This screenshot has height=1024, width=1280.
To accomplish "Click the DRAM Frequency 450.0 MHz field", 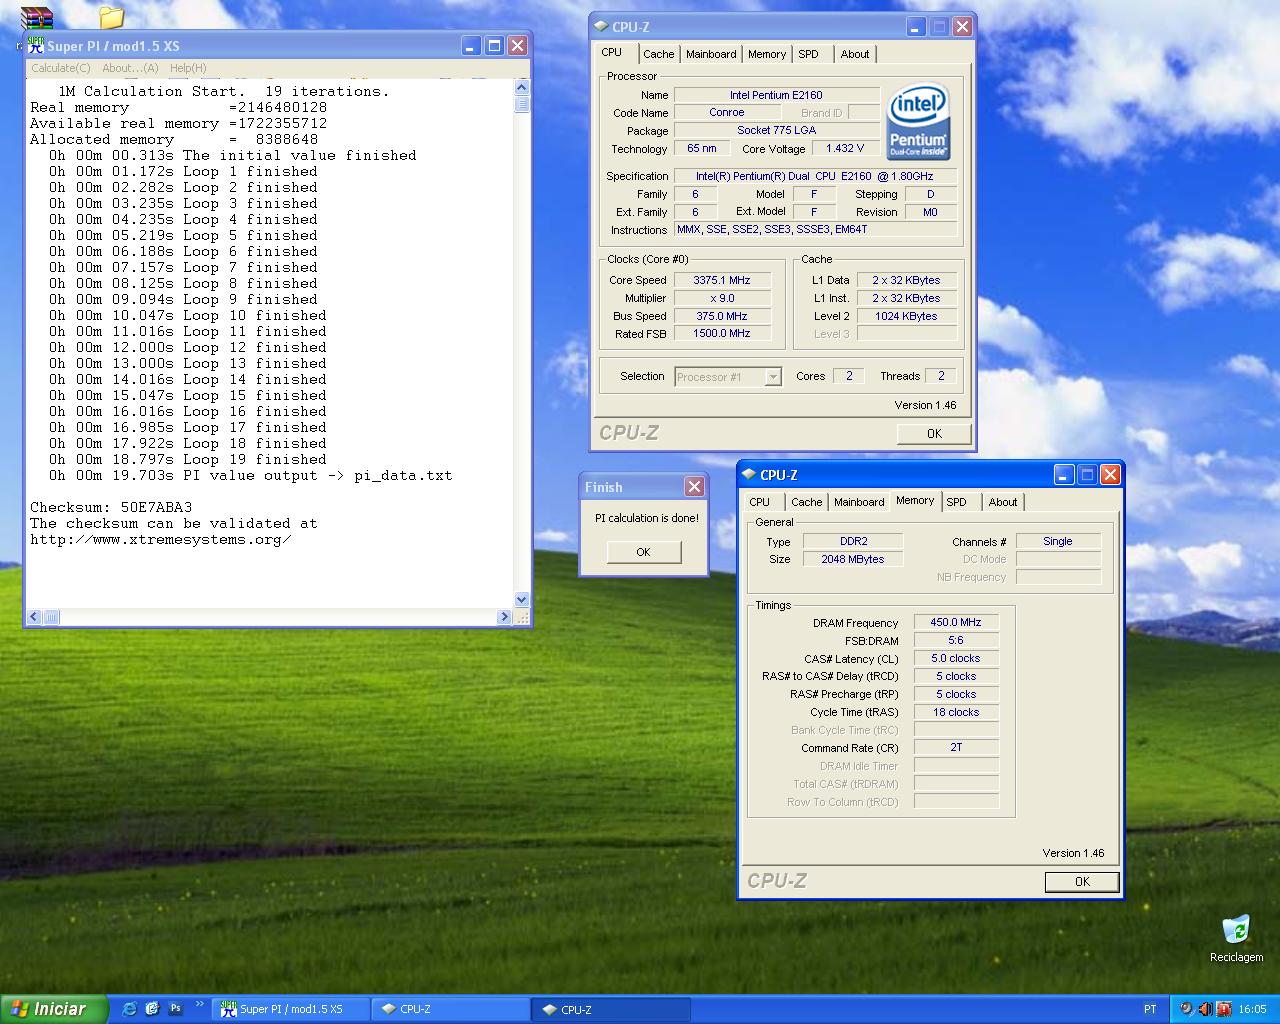I will 956,622.
